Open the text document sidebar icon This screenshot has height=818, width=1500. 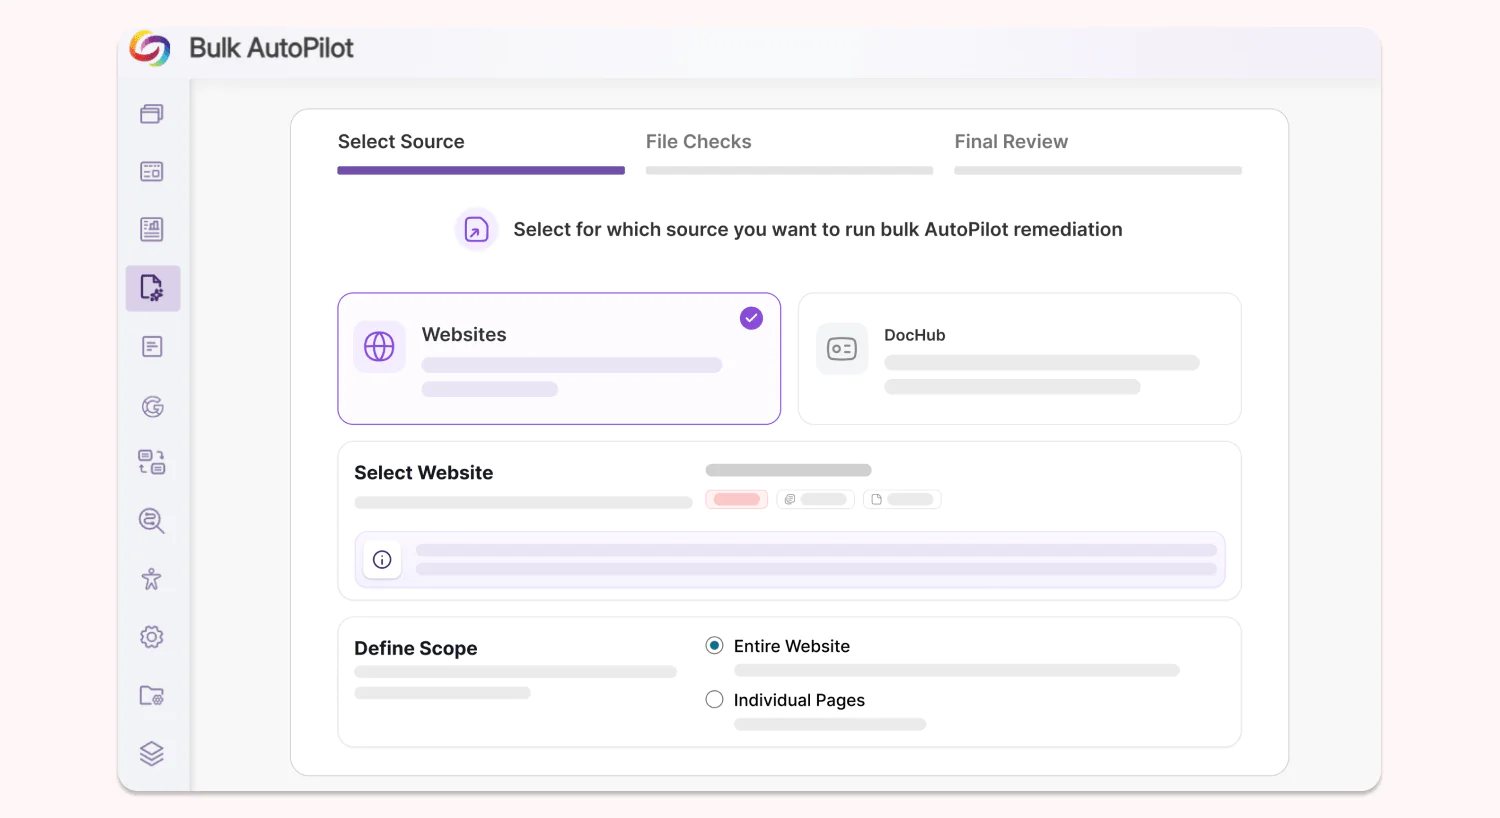pyautogui.click(x=152, y=347)
